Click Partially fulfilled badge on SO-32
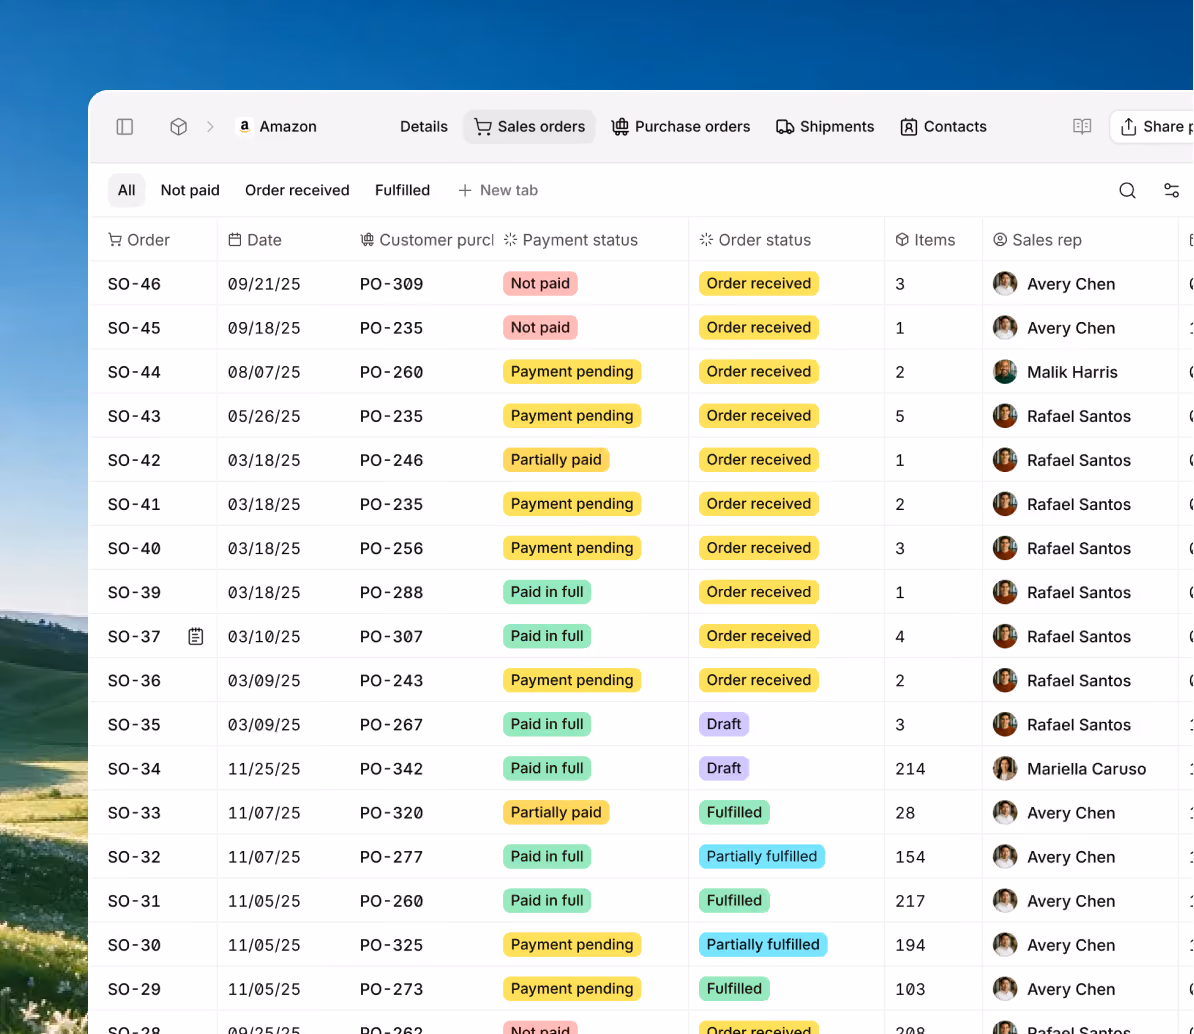The image size is (1194, 1034). click(761, 857)
